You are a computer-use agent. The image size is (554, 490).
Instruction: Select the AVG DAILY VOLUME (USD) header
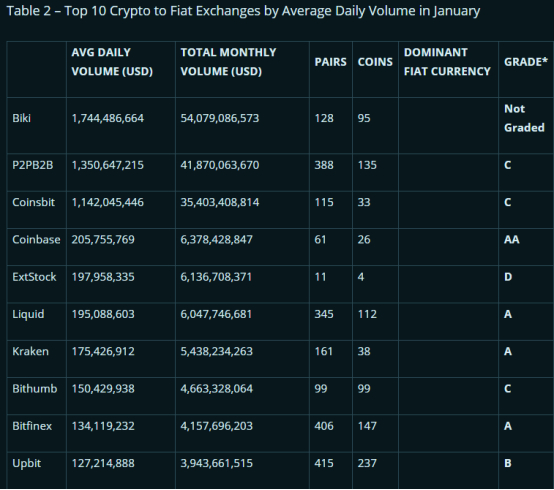coord(112,62)
